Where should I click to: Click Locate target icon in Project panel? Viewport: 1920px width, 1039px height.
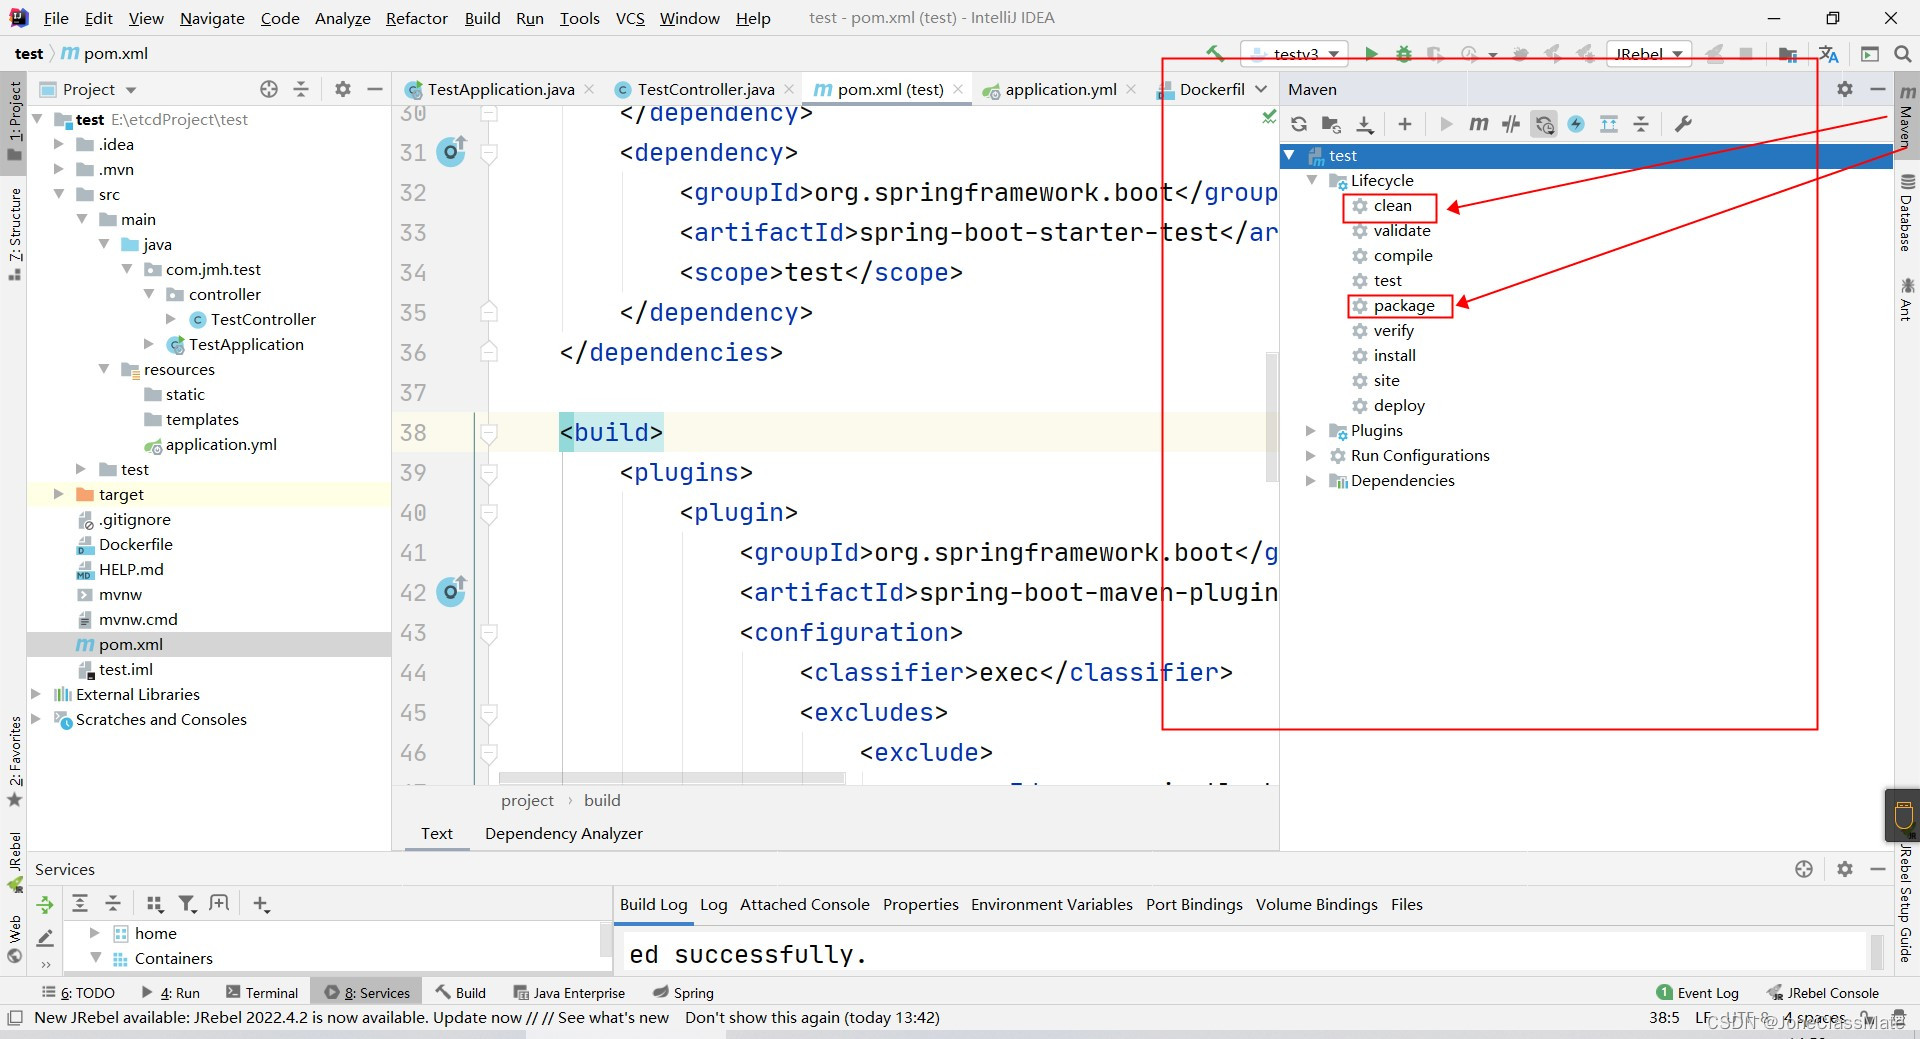(x=269, y=89)
